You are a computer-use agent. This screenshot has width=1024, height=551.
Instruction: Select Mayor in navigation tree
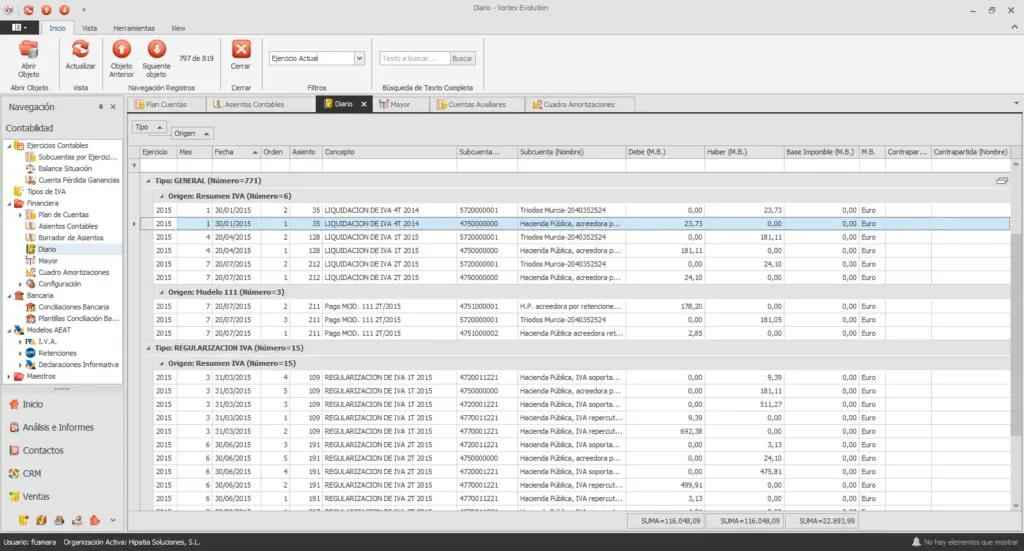click(48, 260)
